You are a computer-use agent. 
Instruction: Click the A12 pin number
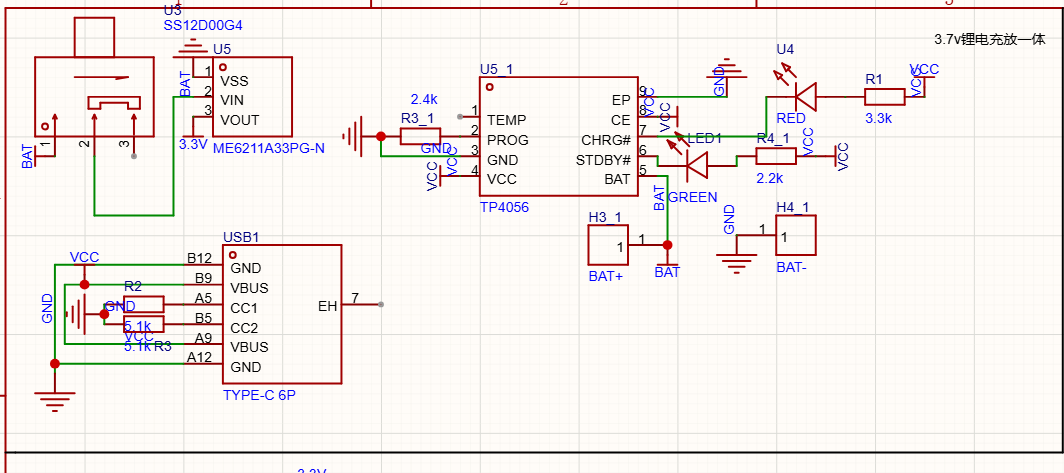coord(199,357)
